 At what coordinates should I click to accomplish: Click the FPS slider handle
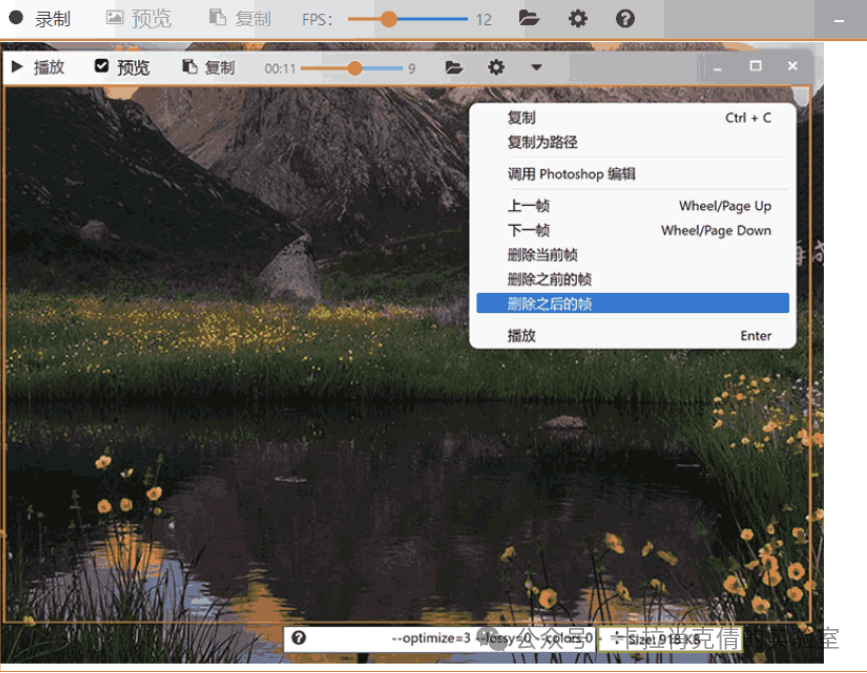389,19
